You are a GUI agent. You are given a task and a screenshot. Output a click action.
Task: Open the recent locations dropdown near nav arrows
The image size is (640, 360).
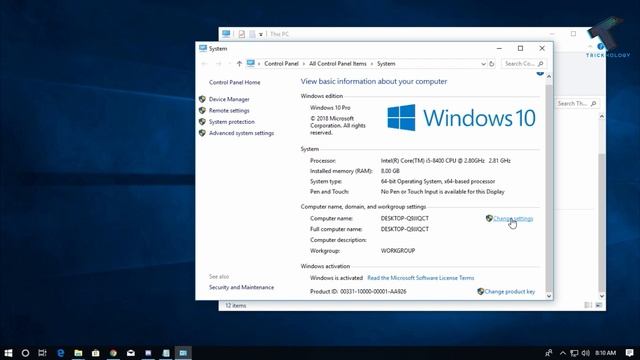(229, 64)
